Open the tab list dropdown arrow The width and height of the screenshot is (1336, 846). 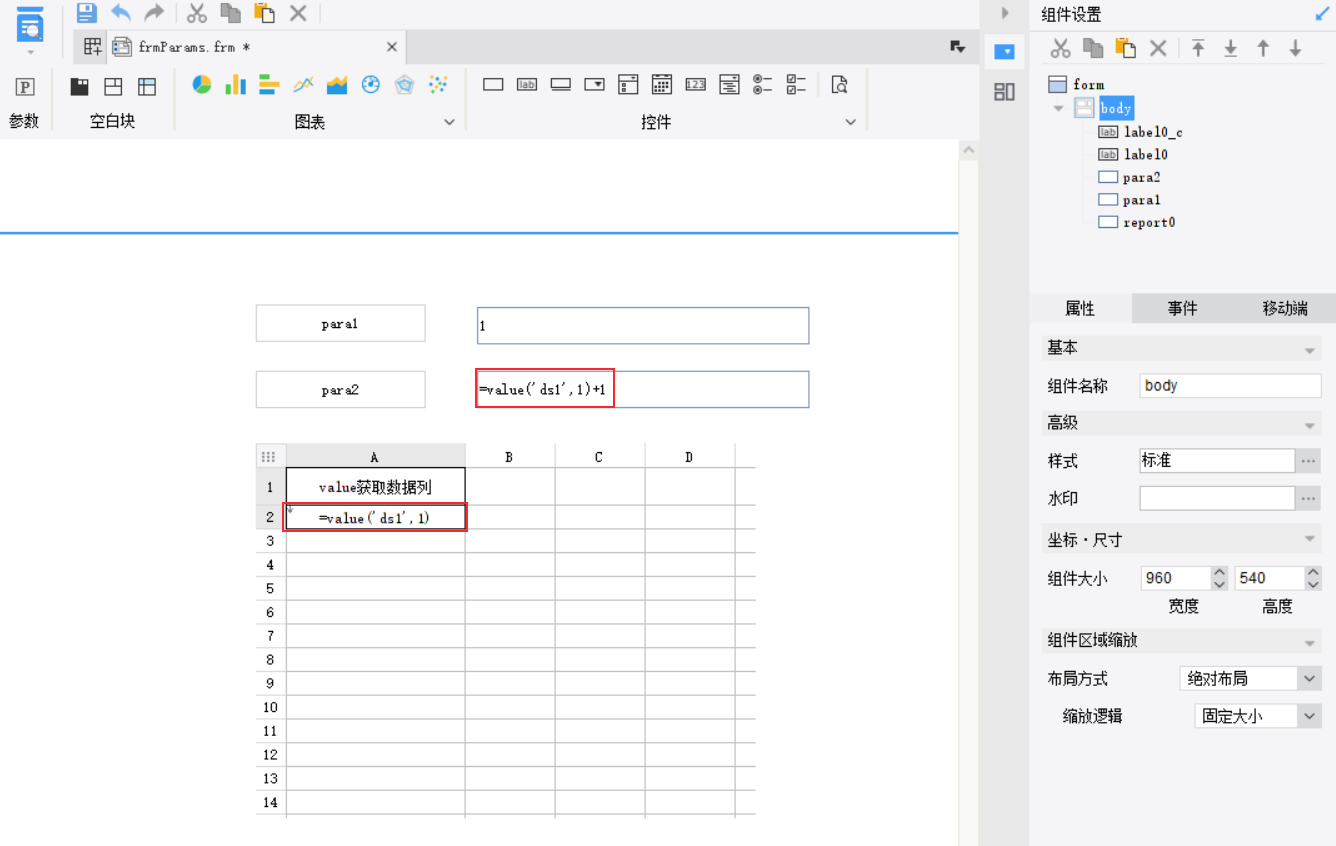(x=957, y=47)
